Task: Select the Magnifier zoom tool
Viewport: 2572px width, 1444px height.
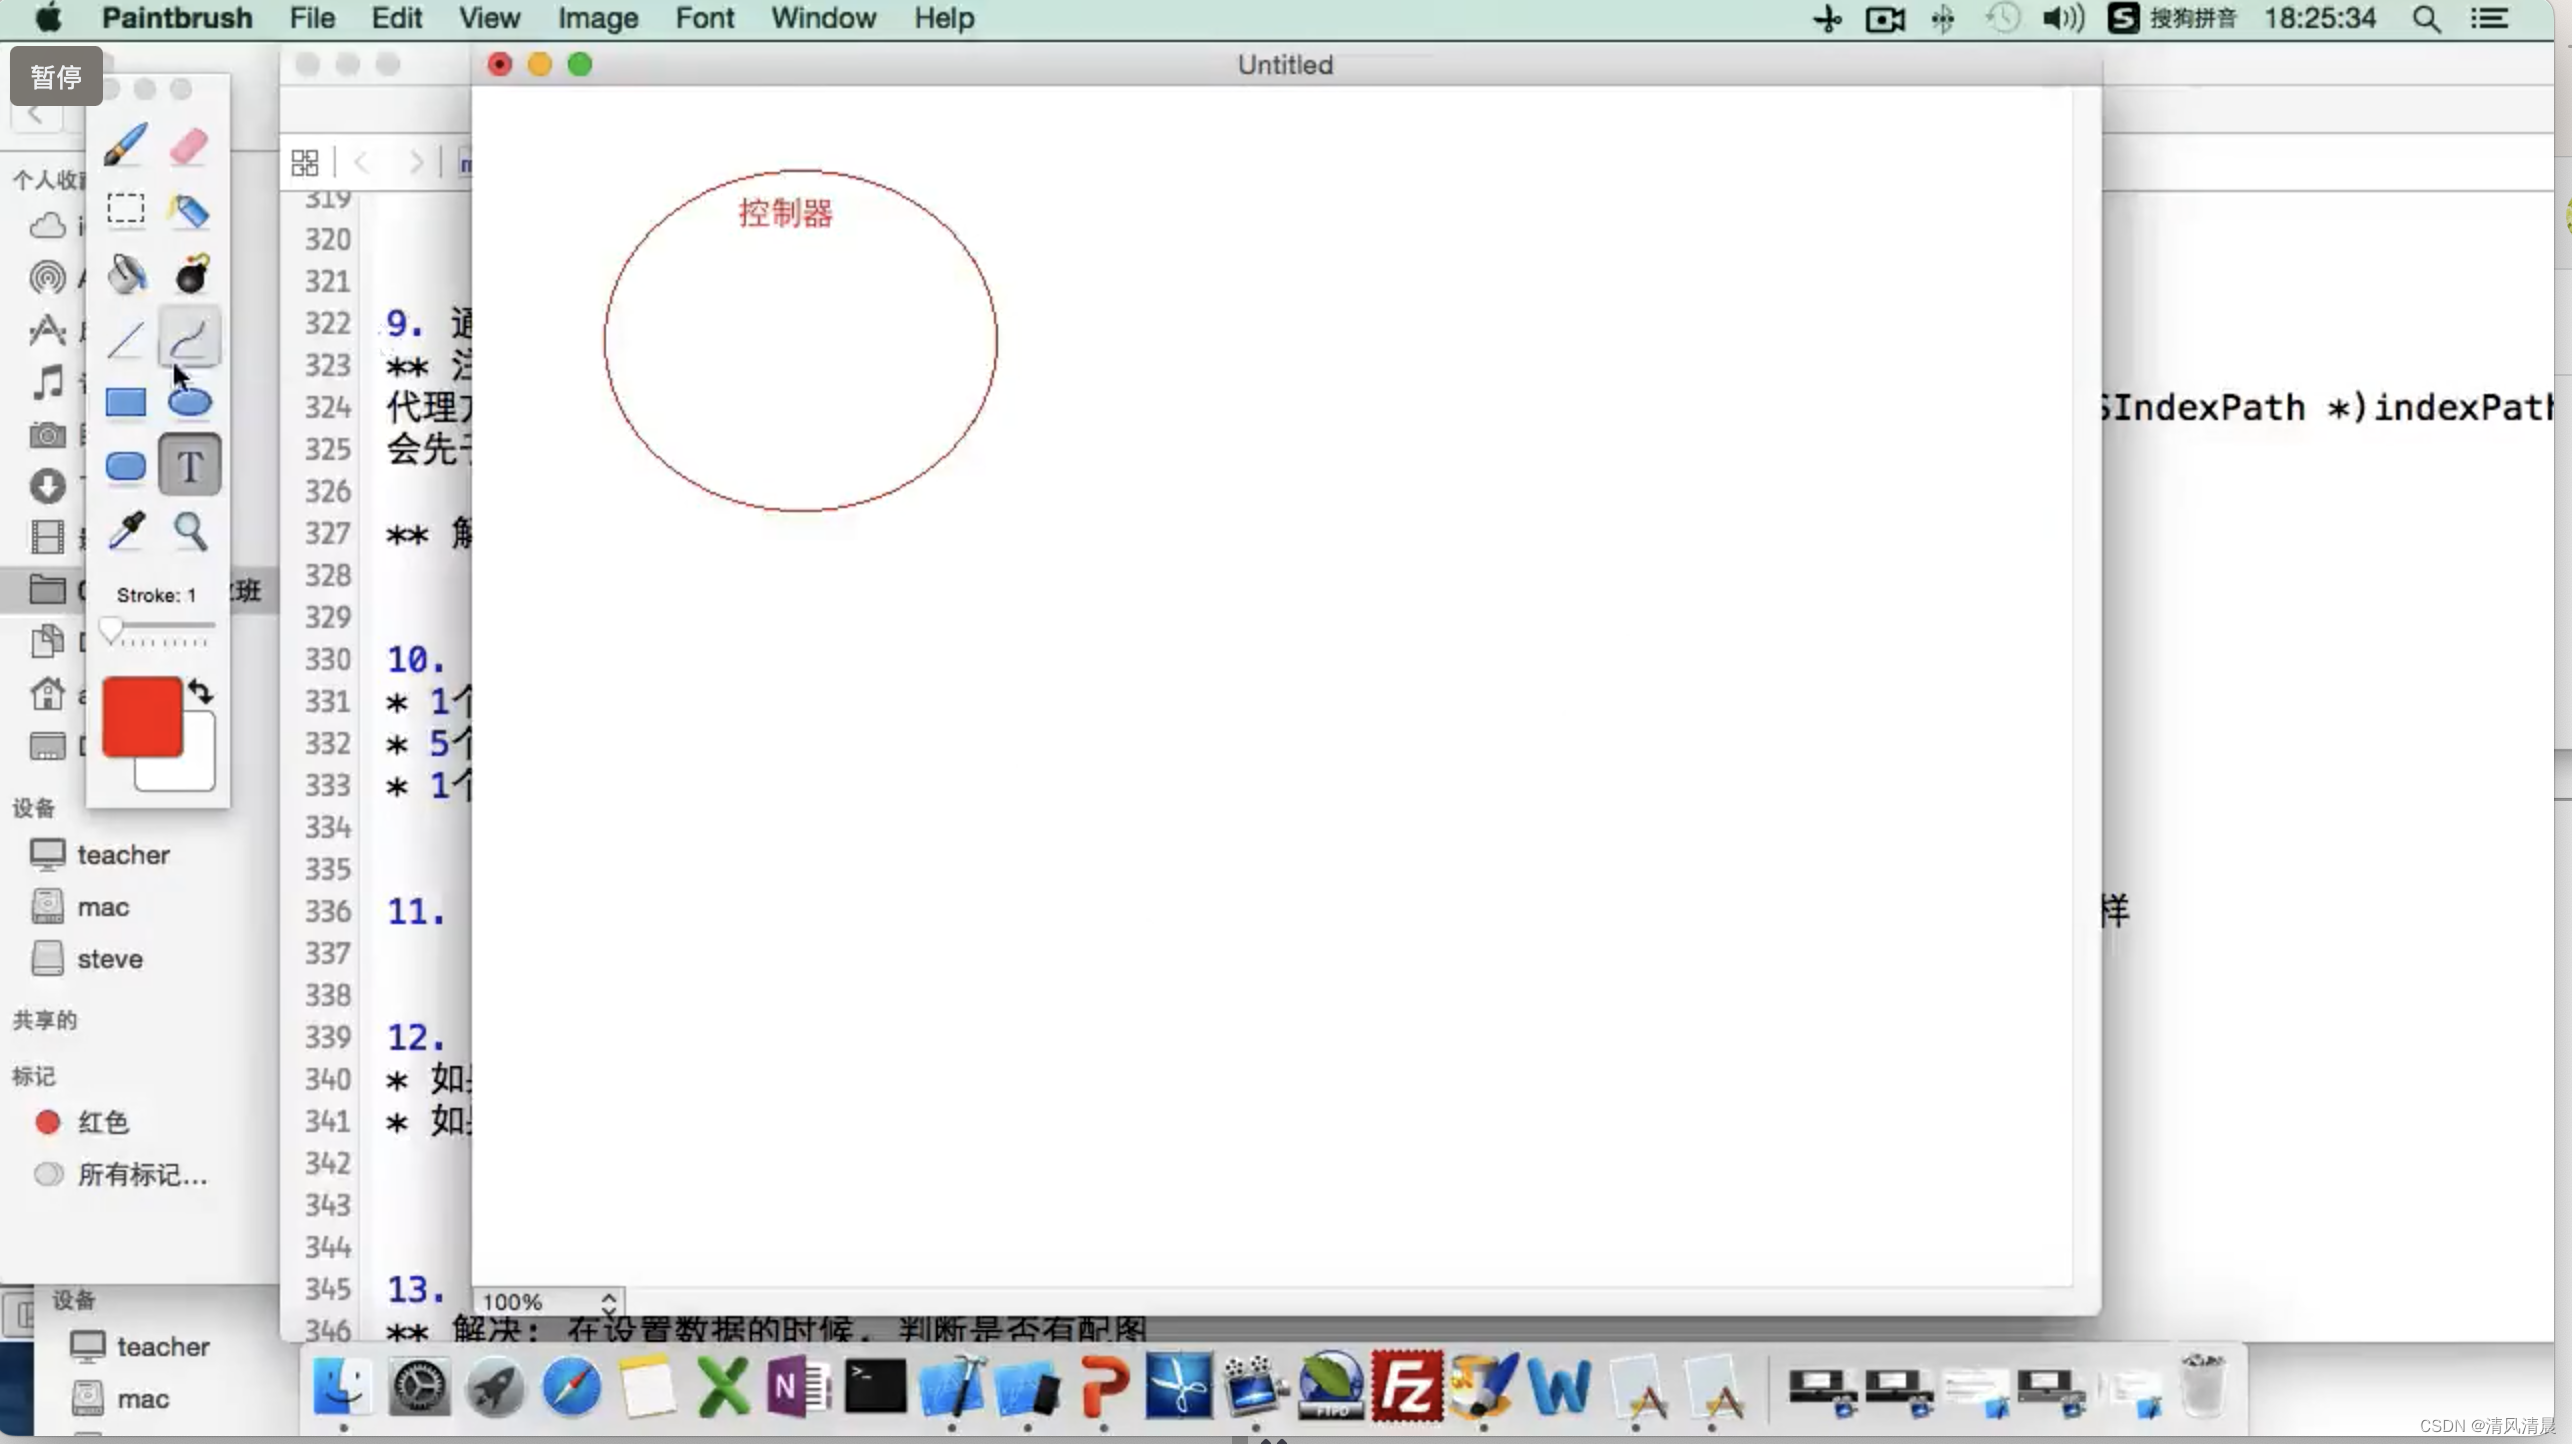Action: click(189, 530)
